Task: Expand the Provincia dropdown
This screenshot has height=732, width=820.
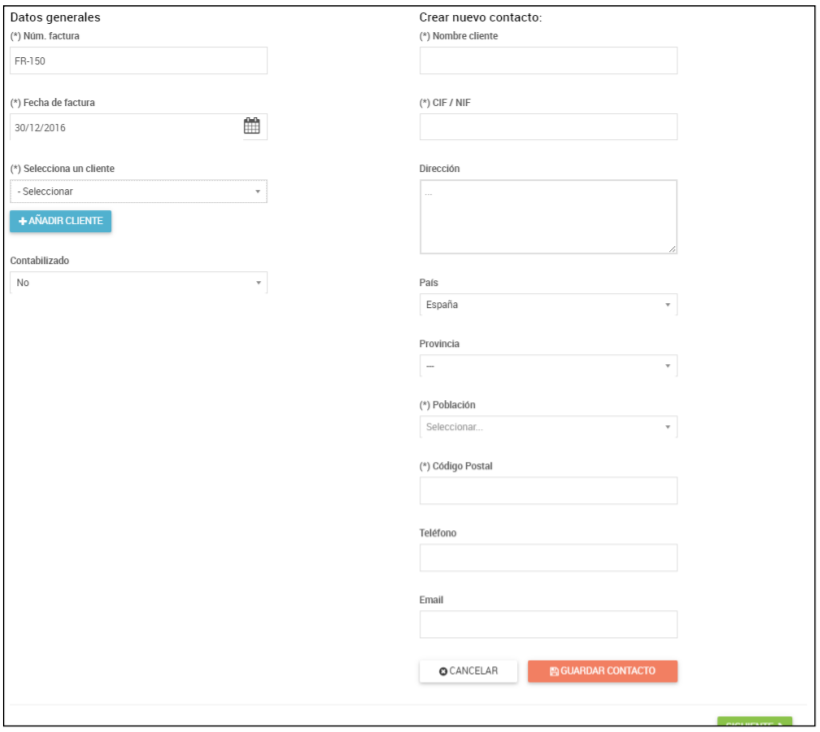Action: pos(548,366)
